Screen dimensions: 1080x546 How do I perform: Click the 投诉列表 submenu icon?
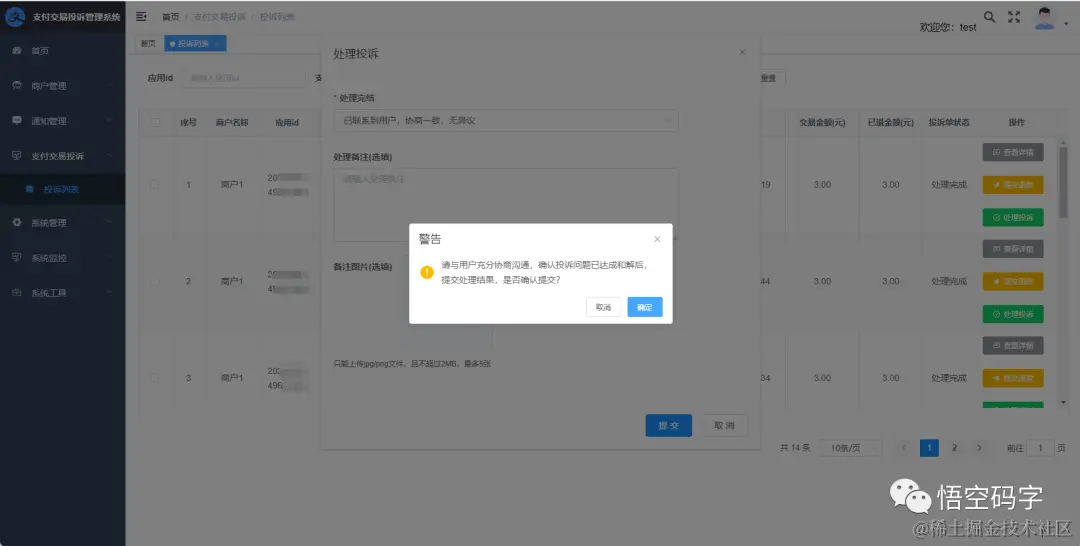coord(30,189)
